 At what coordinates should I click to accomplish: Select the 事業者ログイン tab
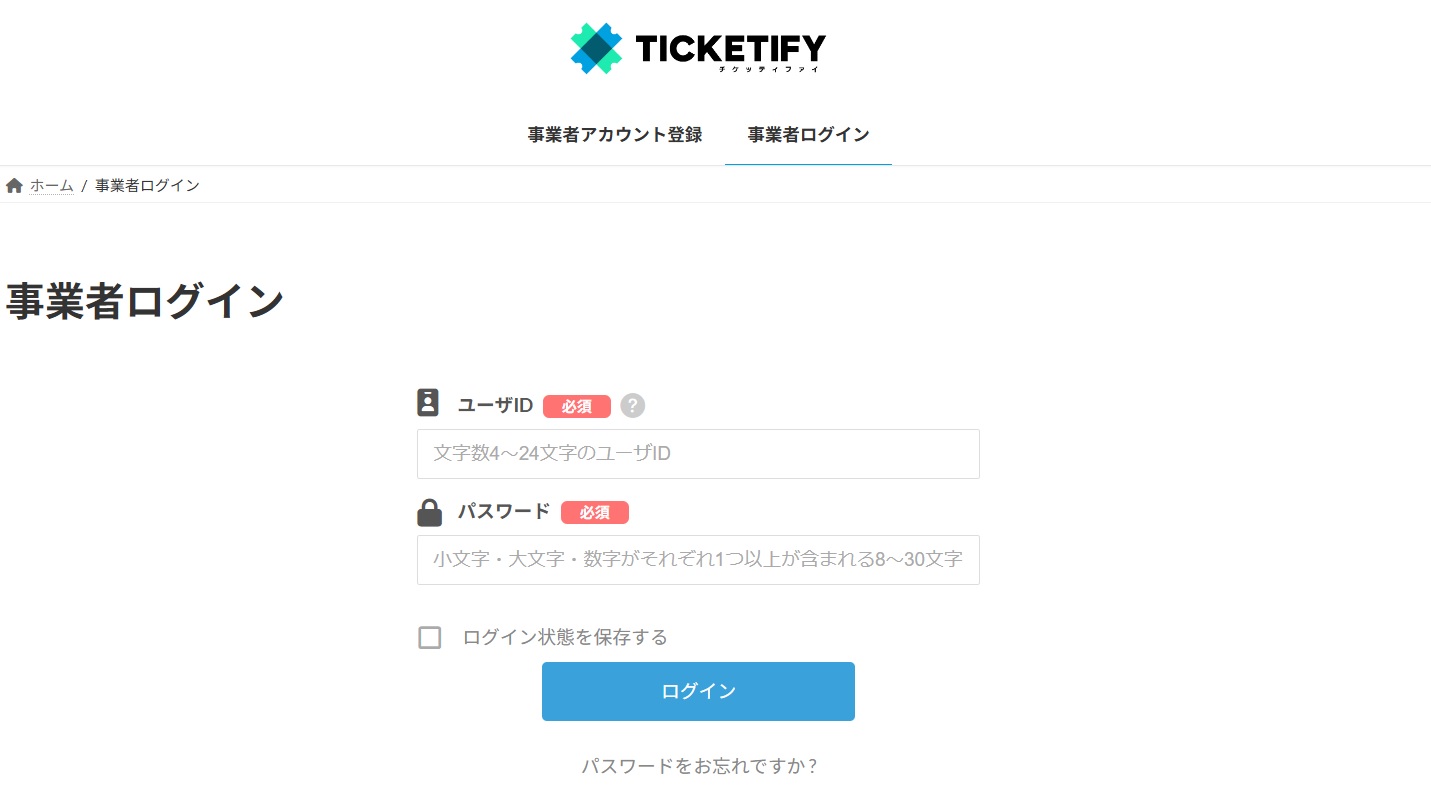(808, 135)
